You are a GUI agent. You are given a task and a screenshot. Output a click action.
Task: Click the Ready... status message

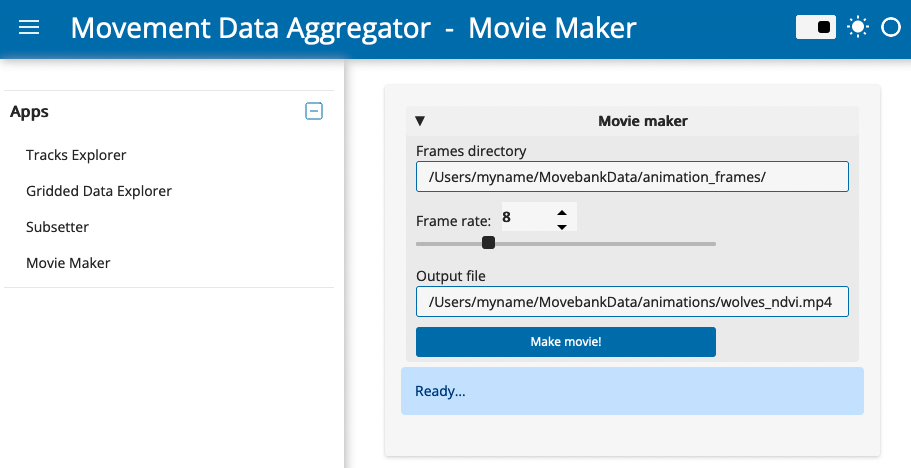(x=632, y=391)
